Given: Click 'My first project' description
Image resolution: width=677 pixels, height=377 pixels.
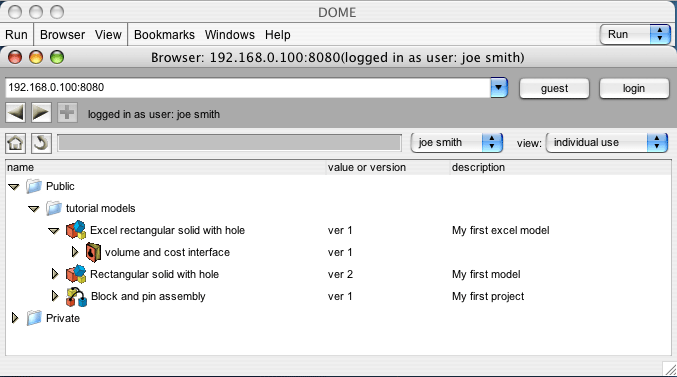Looking at the screenshot, I should tap(488, 296).
